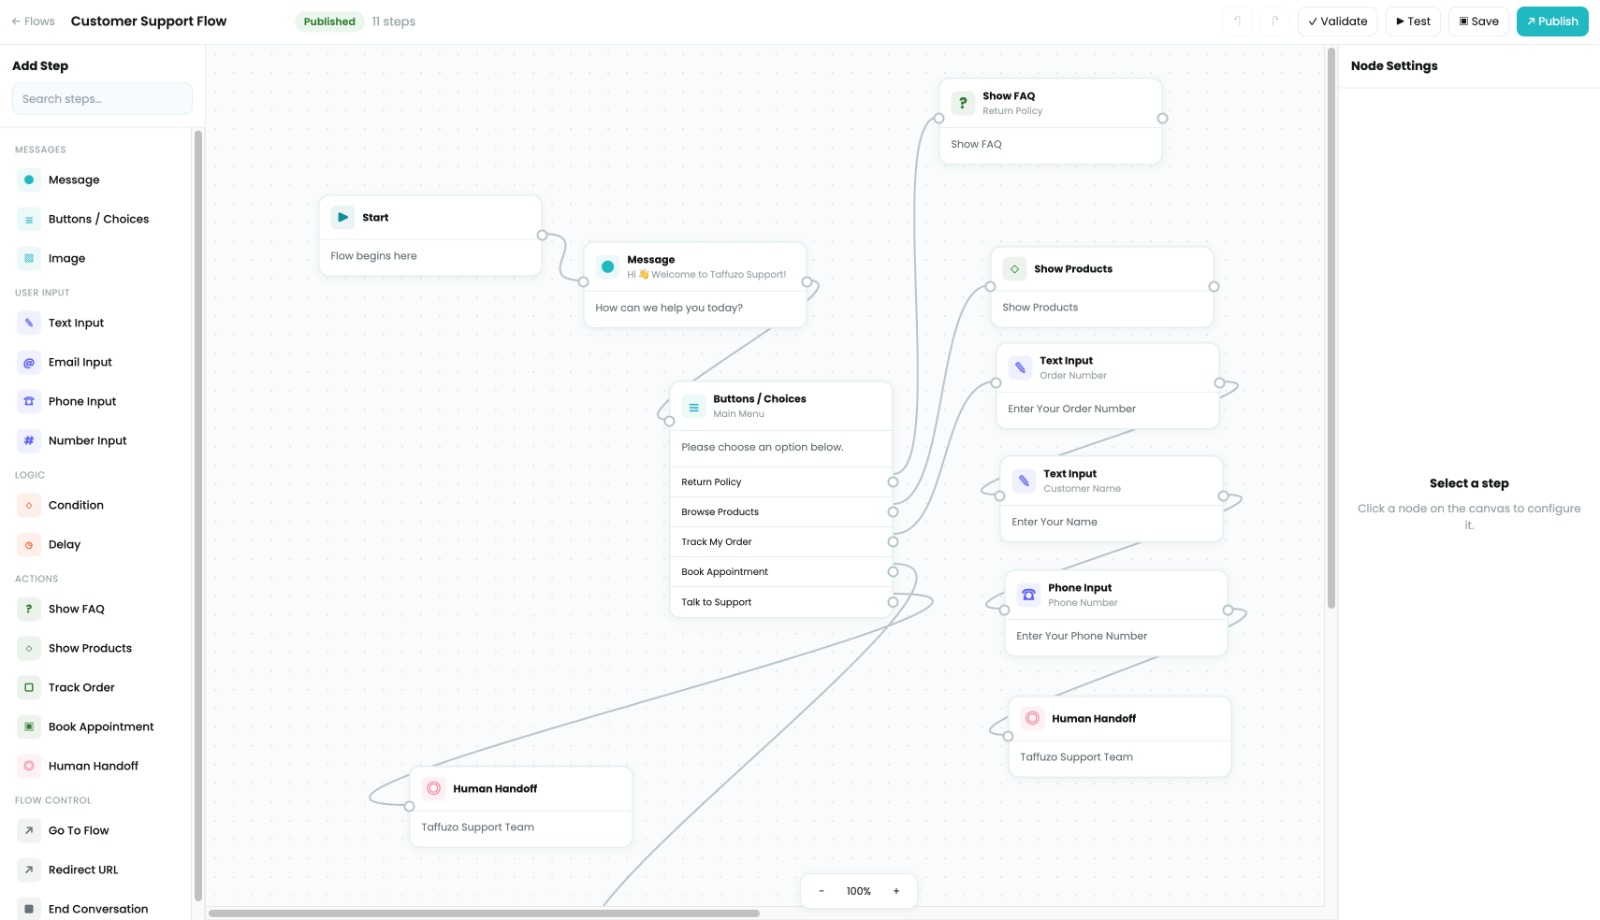This screenshot has width=1600, height=920.
Task: Click the Book Appointment choice row in menu node
Action: click(x=781, y=572)
